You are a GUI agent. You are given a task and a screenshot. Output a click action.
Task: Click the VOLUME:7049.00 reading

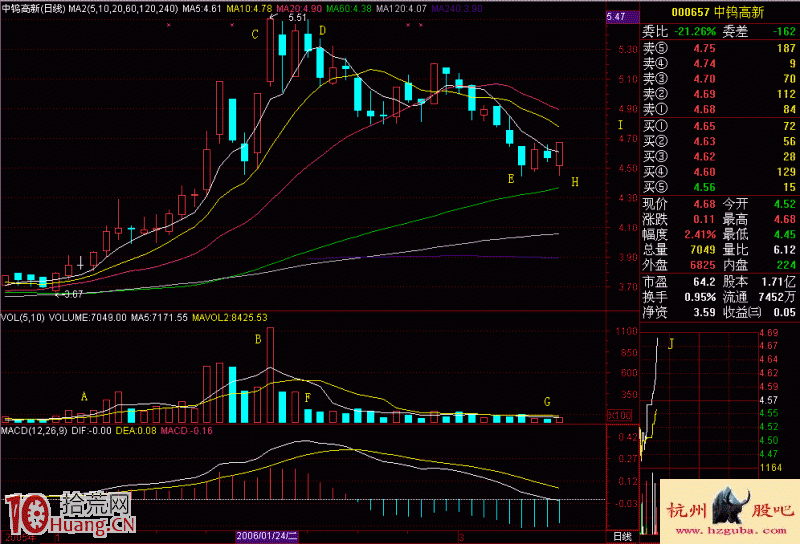pyautogui.click(x=87, y=317)
